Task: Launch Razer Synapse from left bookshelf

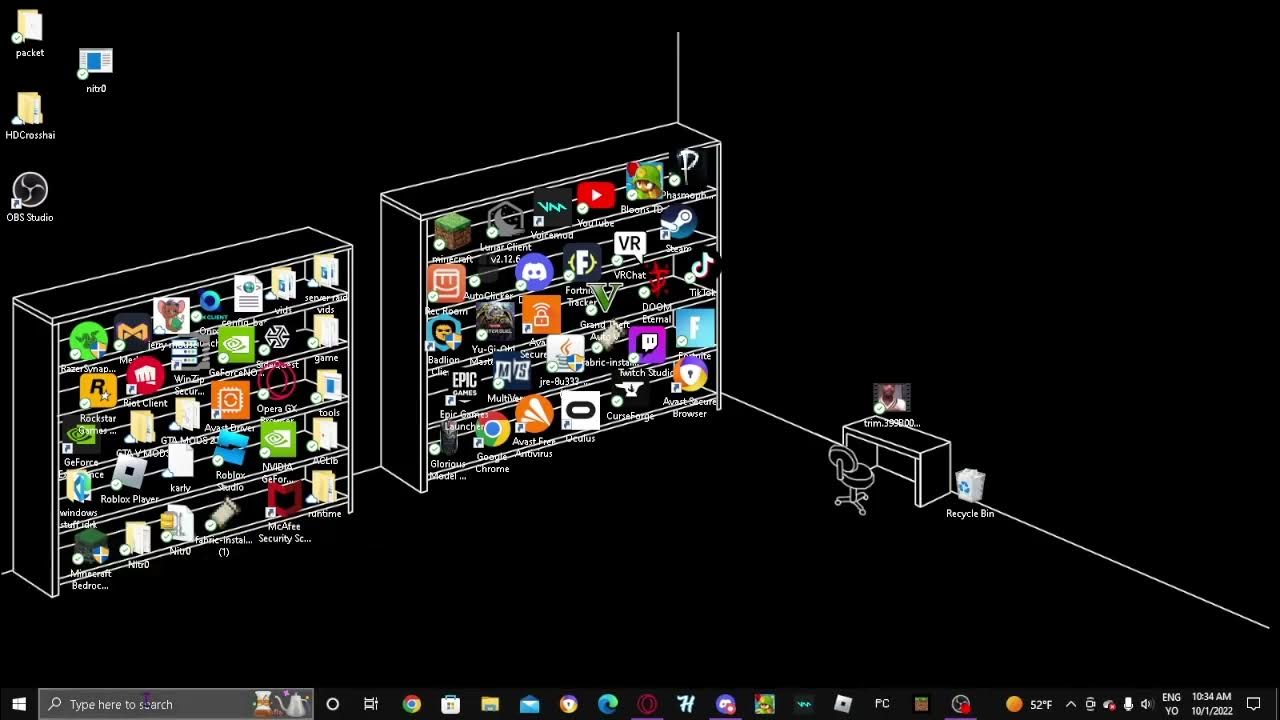Action: click(88, 346)
